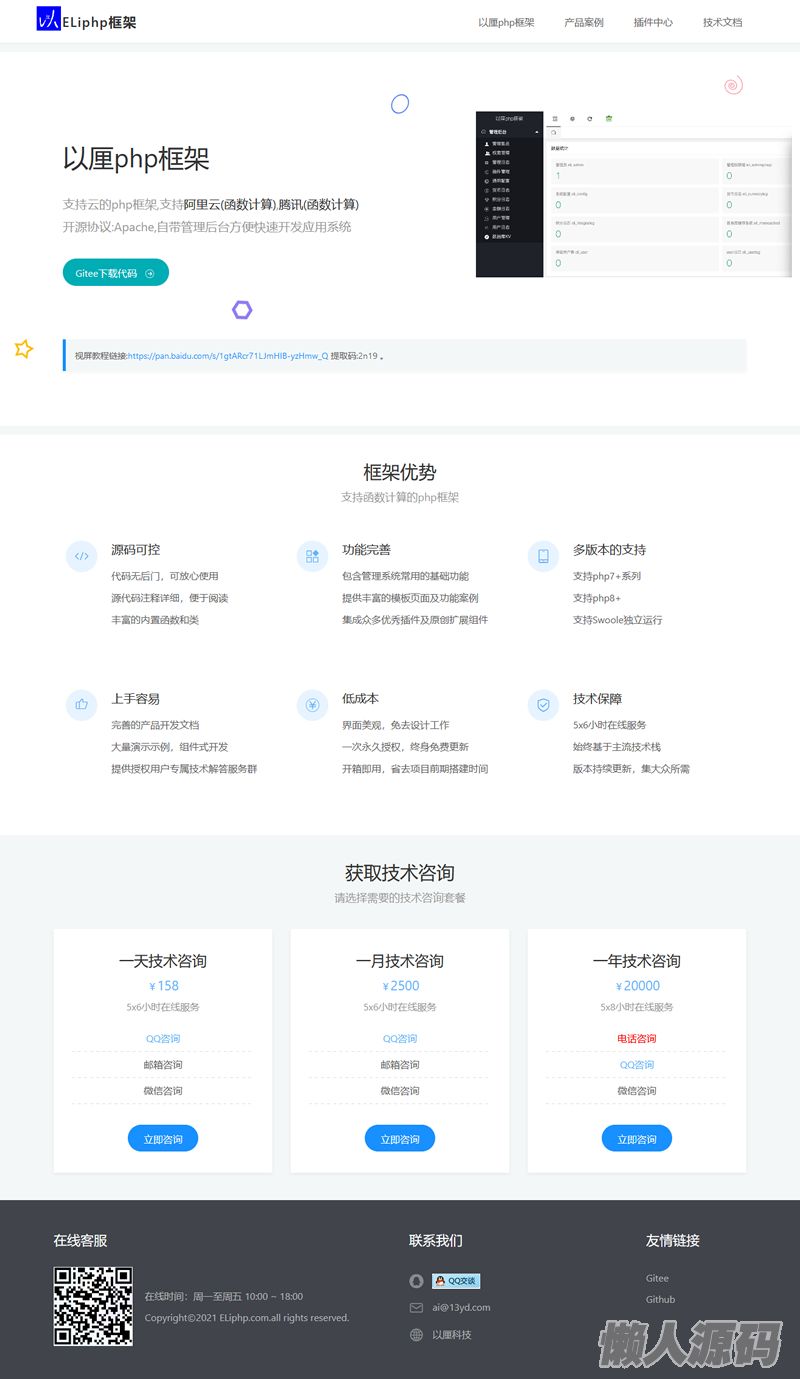Click the 低成本 yen icon
Screen dimensions: 800x1379
(x=312, y=705)
